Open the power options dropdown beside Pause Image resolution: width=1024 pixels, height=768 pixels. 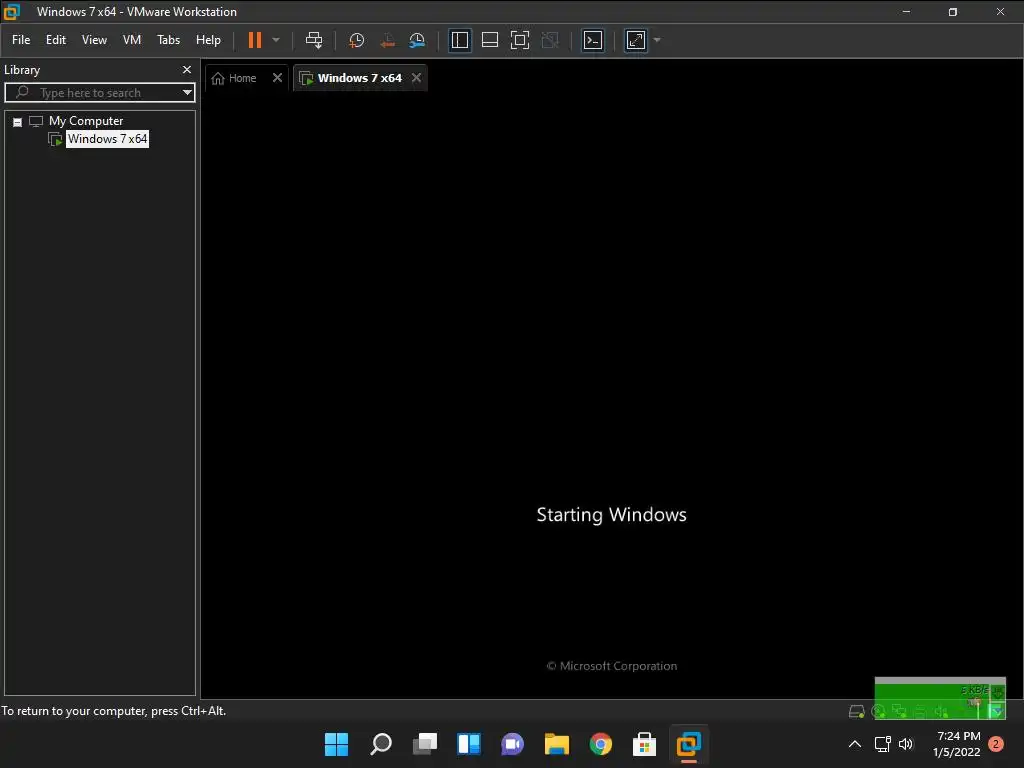[x=276, y=40]
